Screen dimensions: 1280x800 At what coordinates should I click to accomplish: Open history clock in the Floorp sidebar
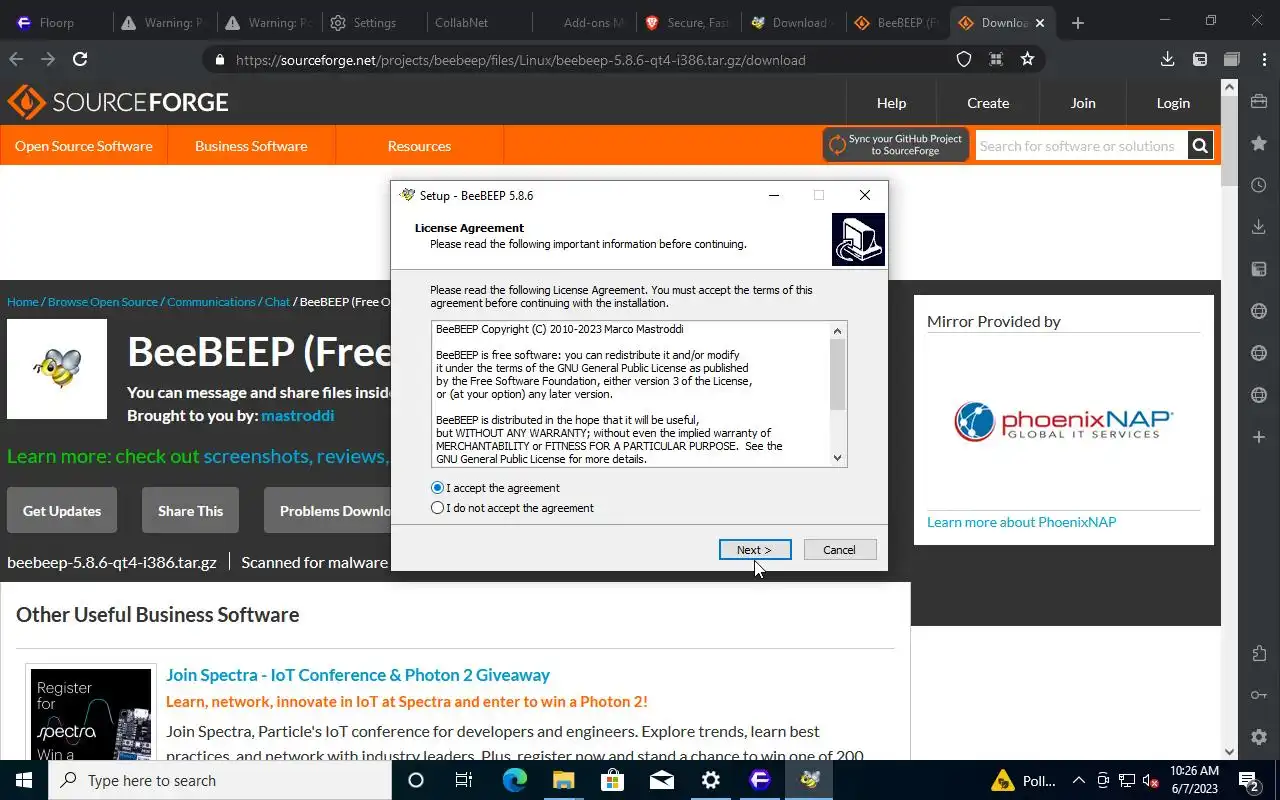[x=1259, y=186]
